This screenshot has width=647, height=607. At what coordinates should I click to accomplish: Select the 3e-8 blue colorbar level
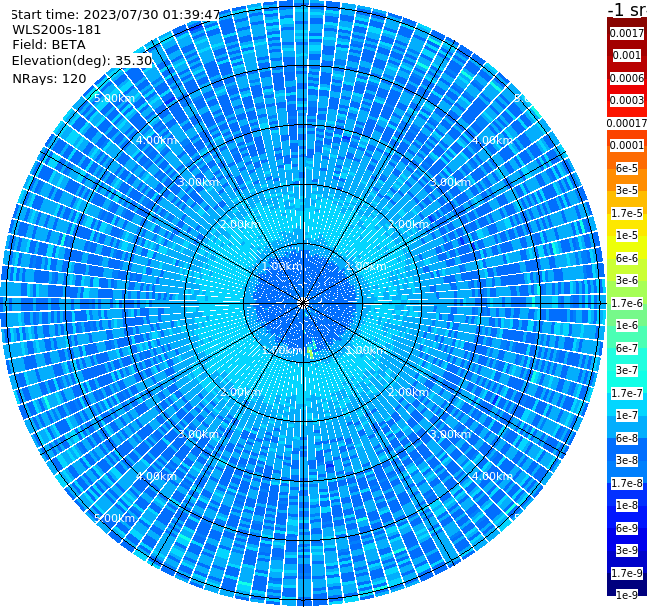click(627, 461)
